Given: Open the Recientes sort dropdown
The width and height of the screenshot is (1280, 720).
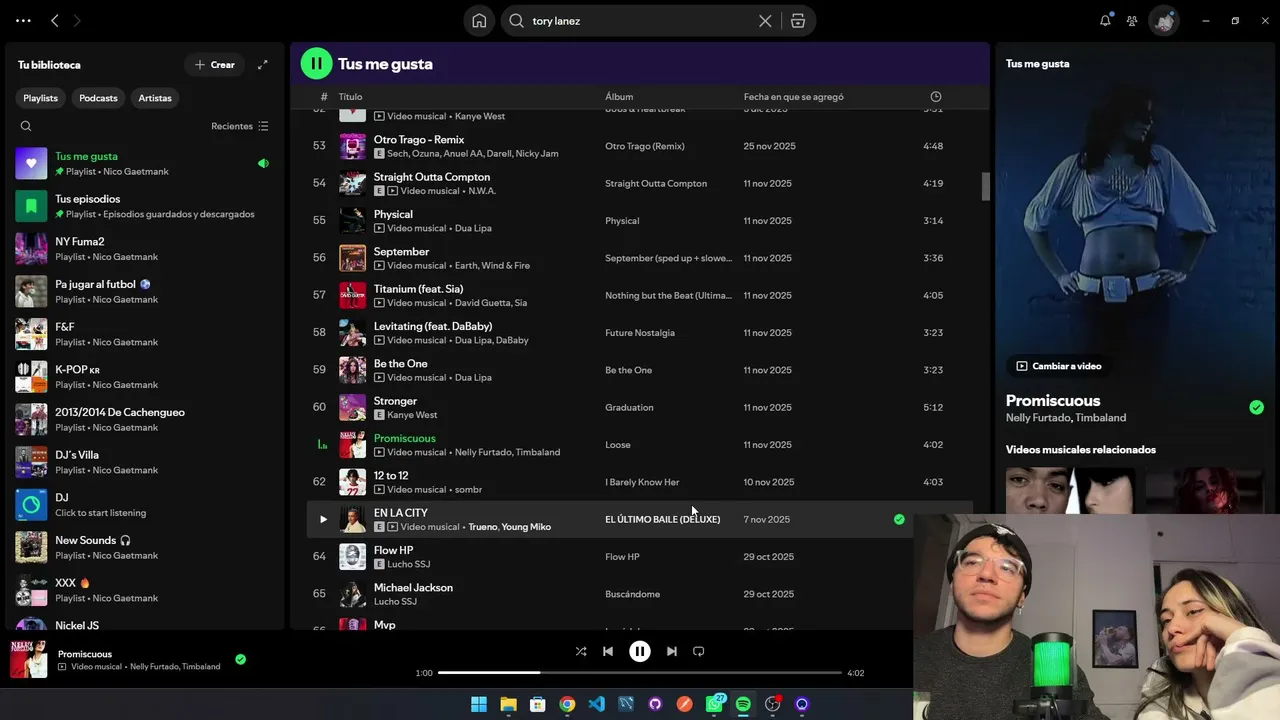Looking at the screenshot, I should 240,126.
